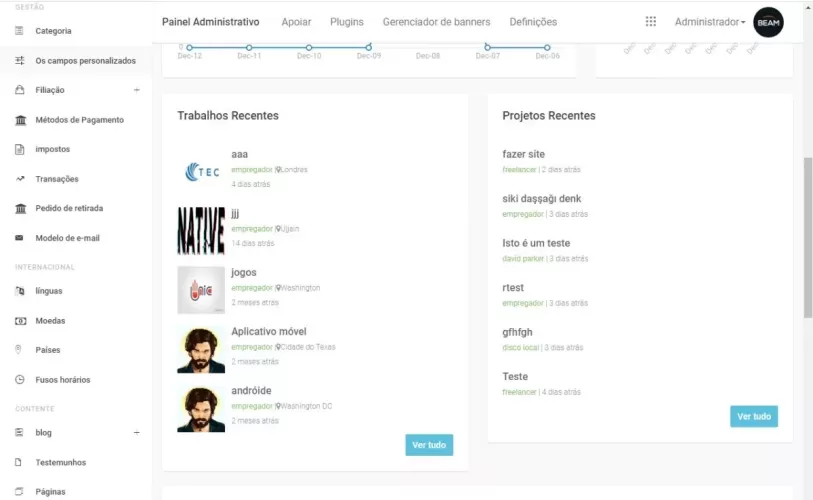Click the custom fields sliders icon
This screenshot has height=500, width=813.
tap(20, 61)
